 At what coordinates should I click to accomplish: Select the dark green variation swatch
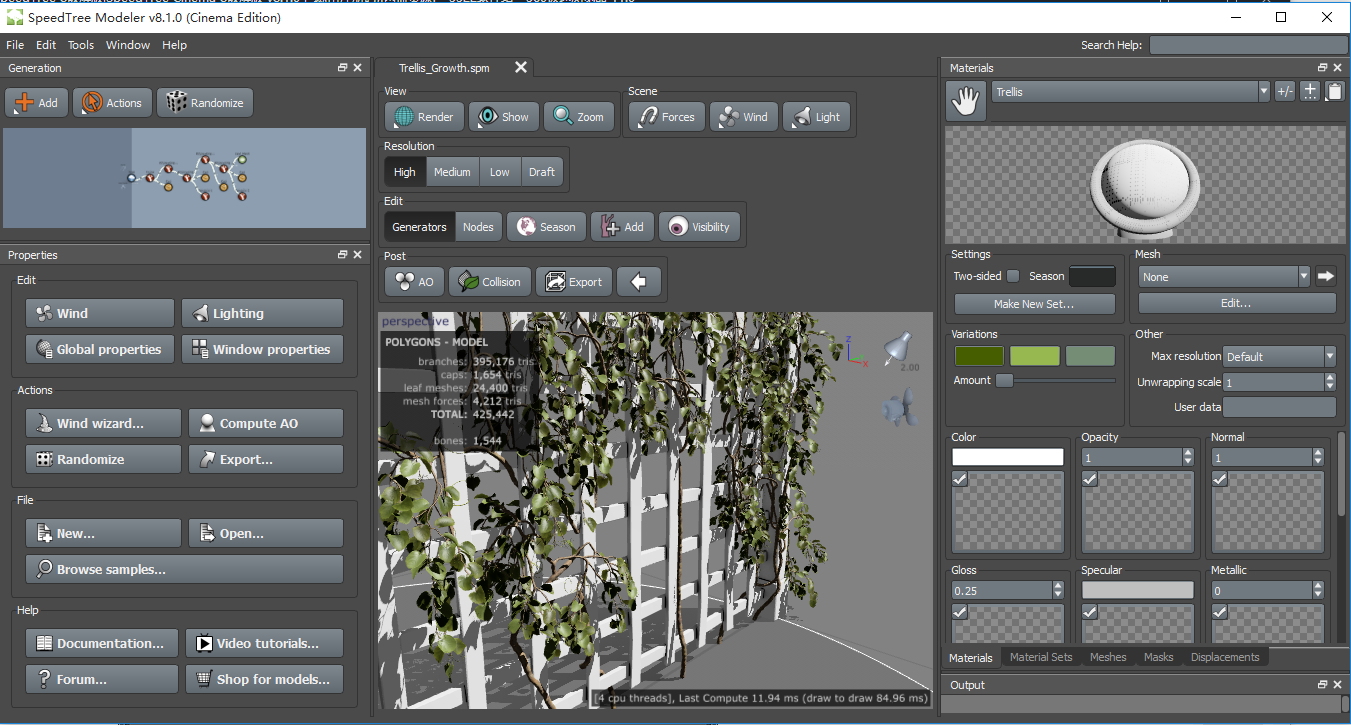[x=979, y=356]
